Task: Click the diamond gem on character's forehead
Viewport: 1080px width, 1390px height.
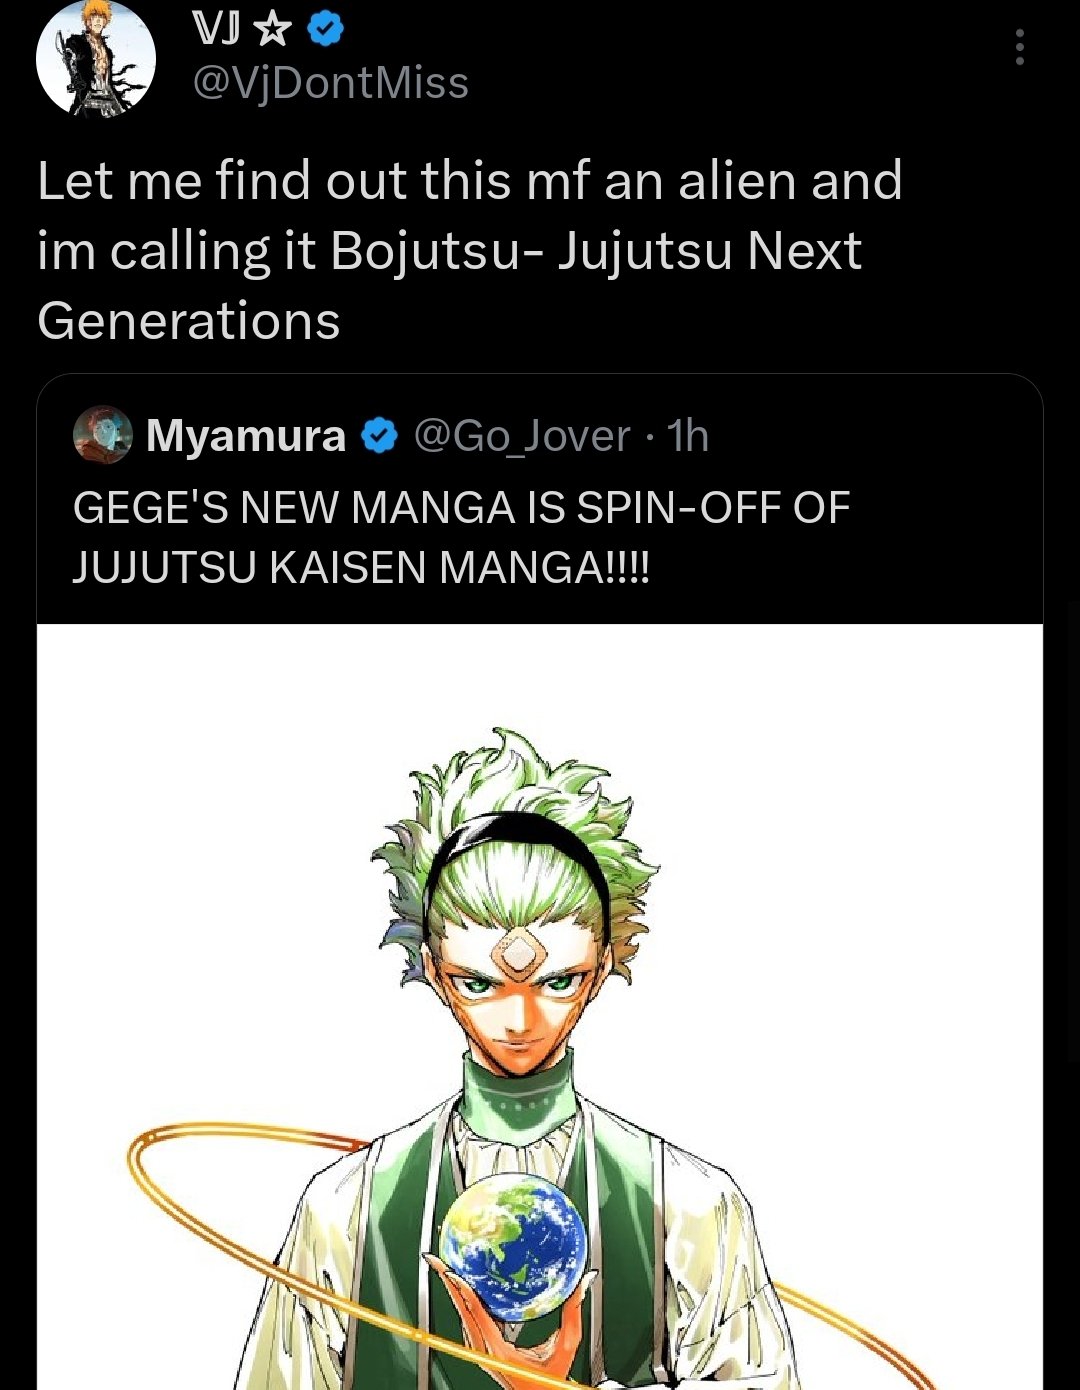Action: point(519,953)
